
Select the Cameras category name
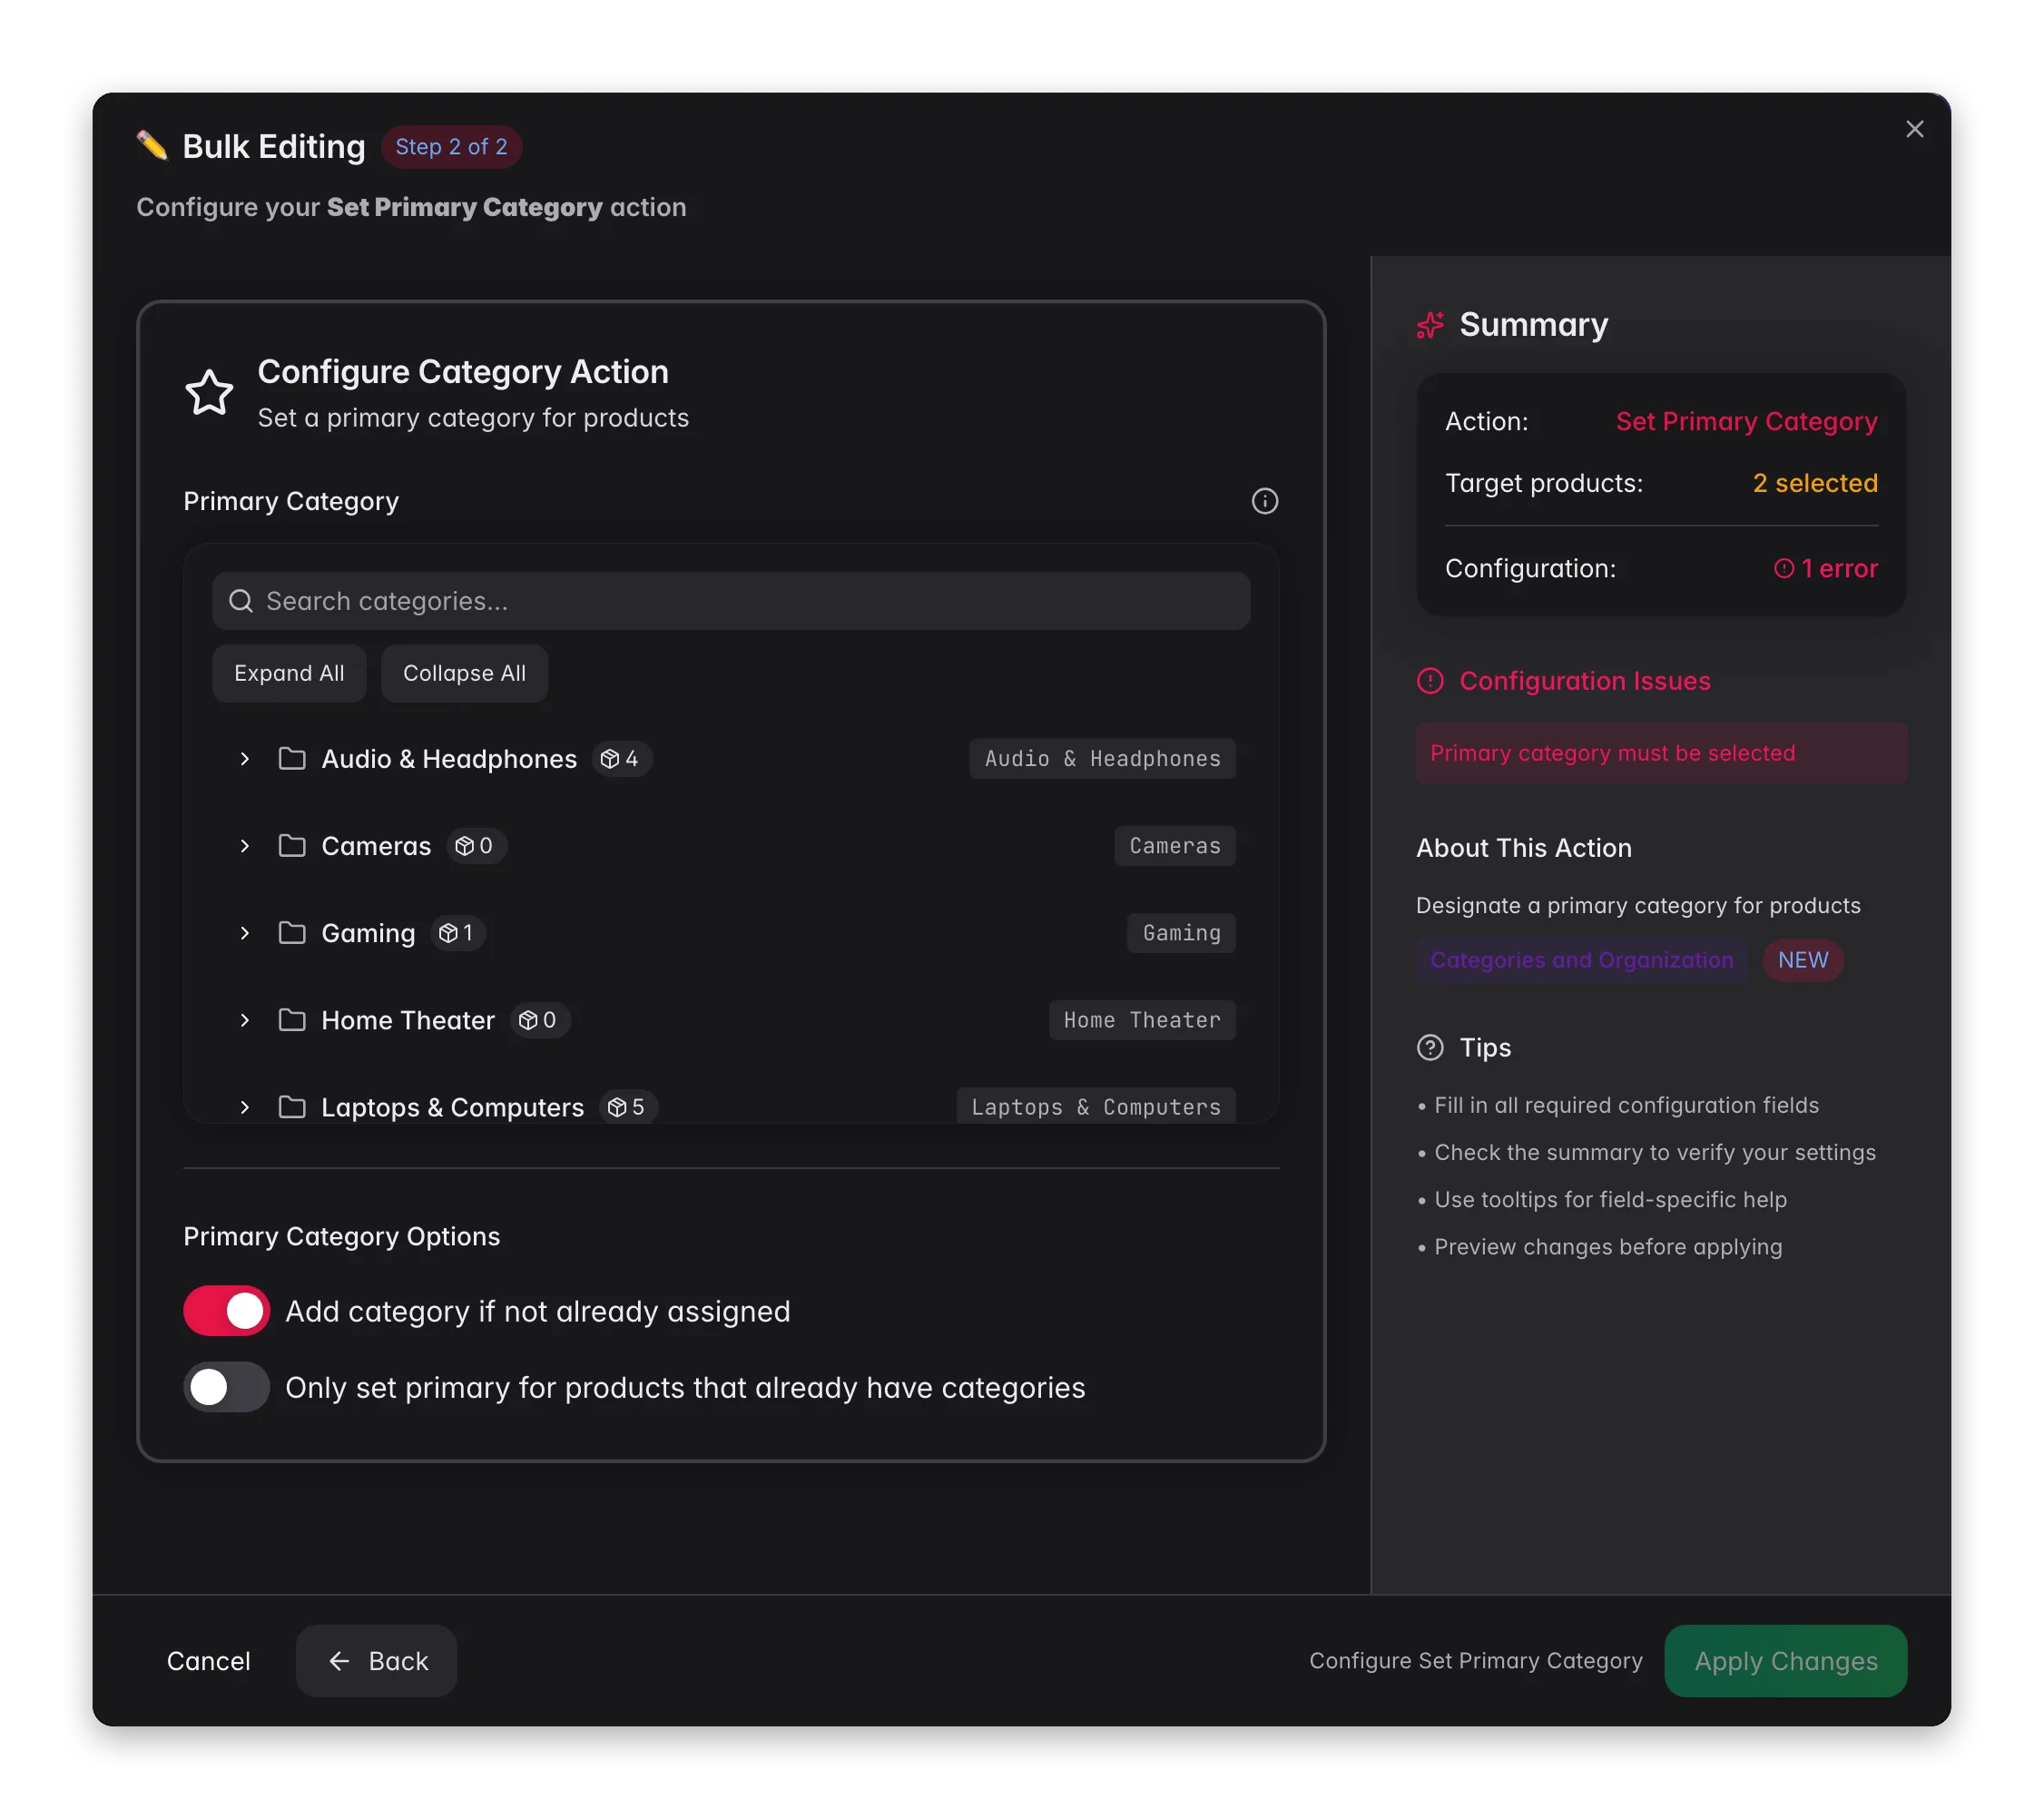click(376, 846)
